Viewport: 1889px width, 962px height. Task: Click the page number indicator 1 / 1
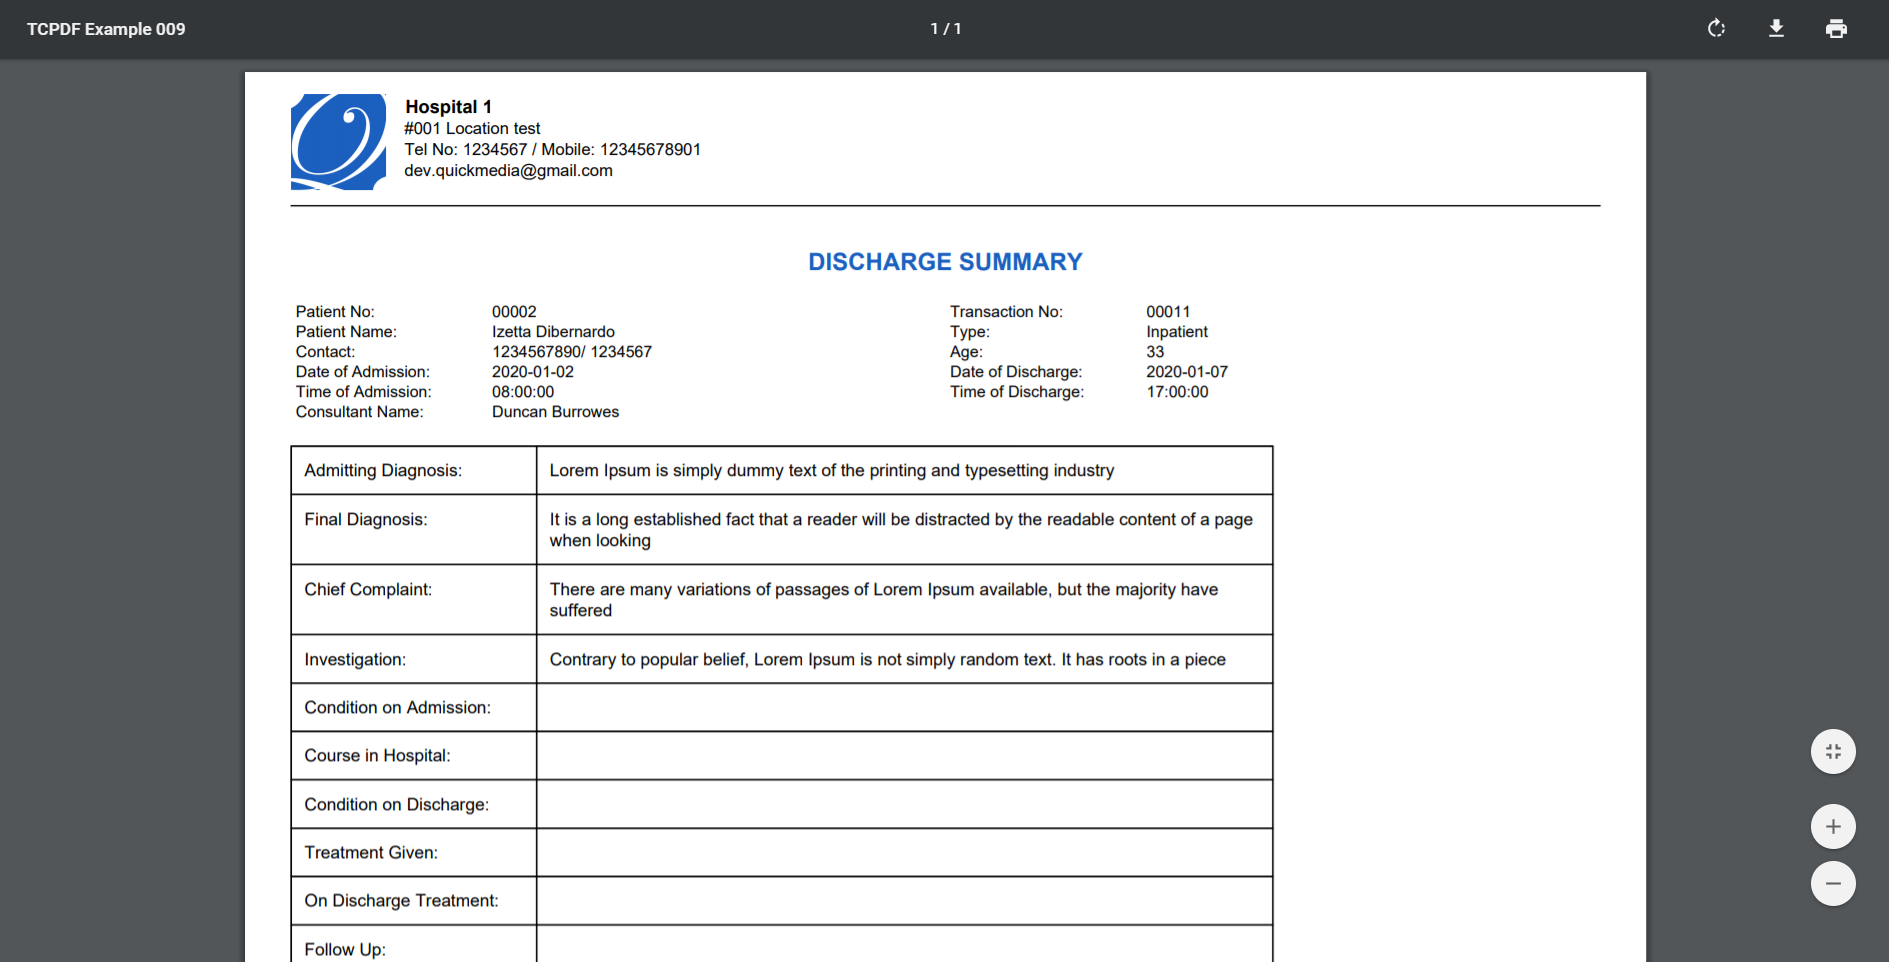tap(945, 29)
